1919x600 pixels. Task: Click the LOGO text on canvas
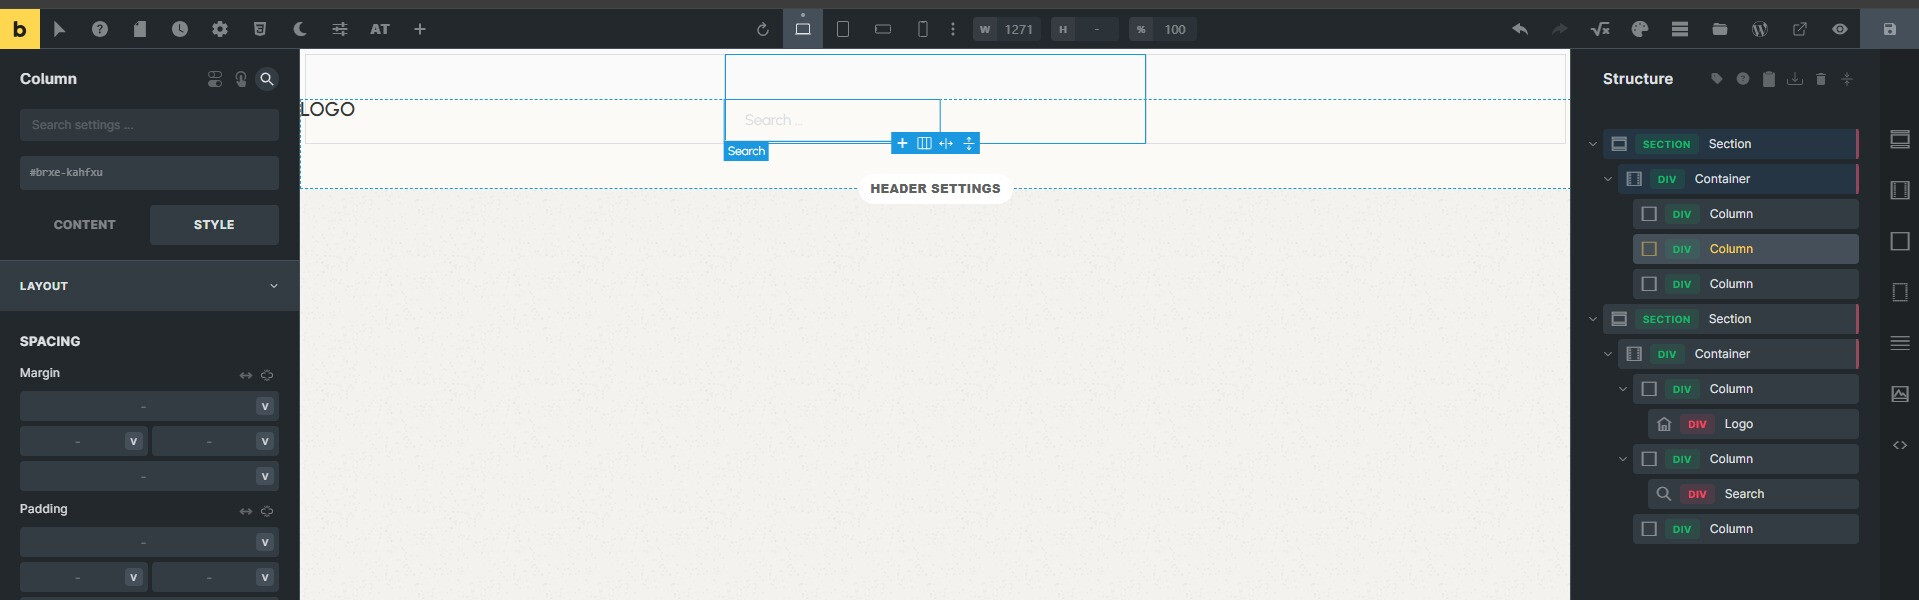tap(328, 109)
